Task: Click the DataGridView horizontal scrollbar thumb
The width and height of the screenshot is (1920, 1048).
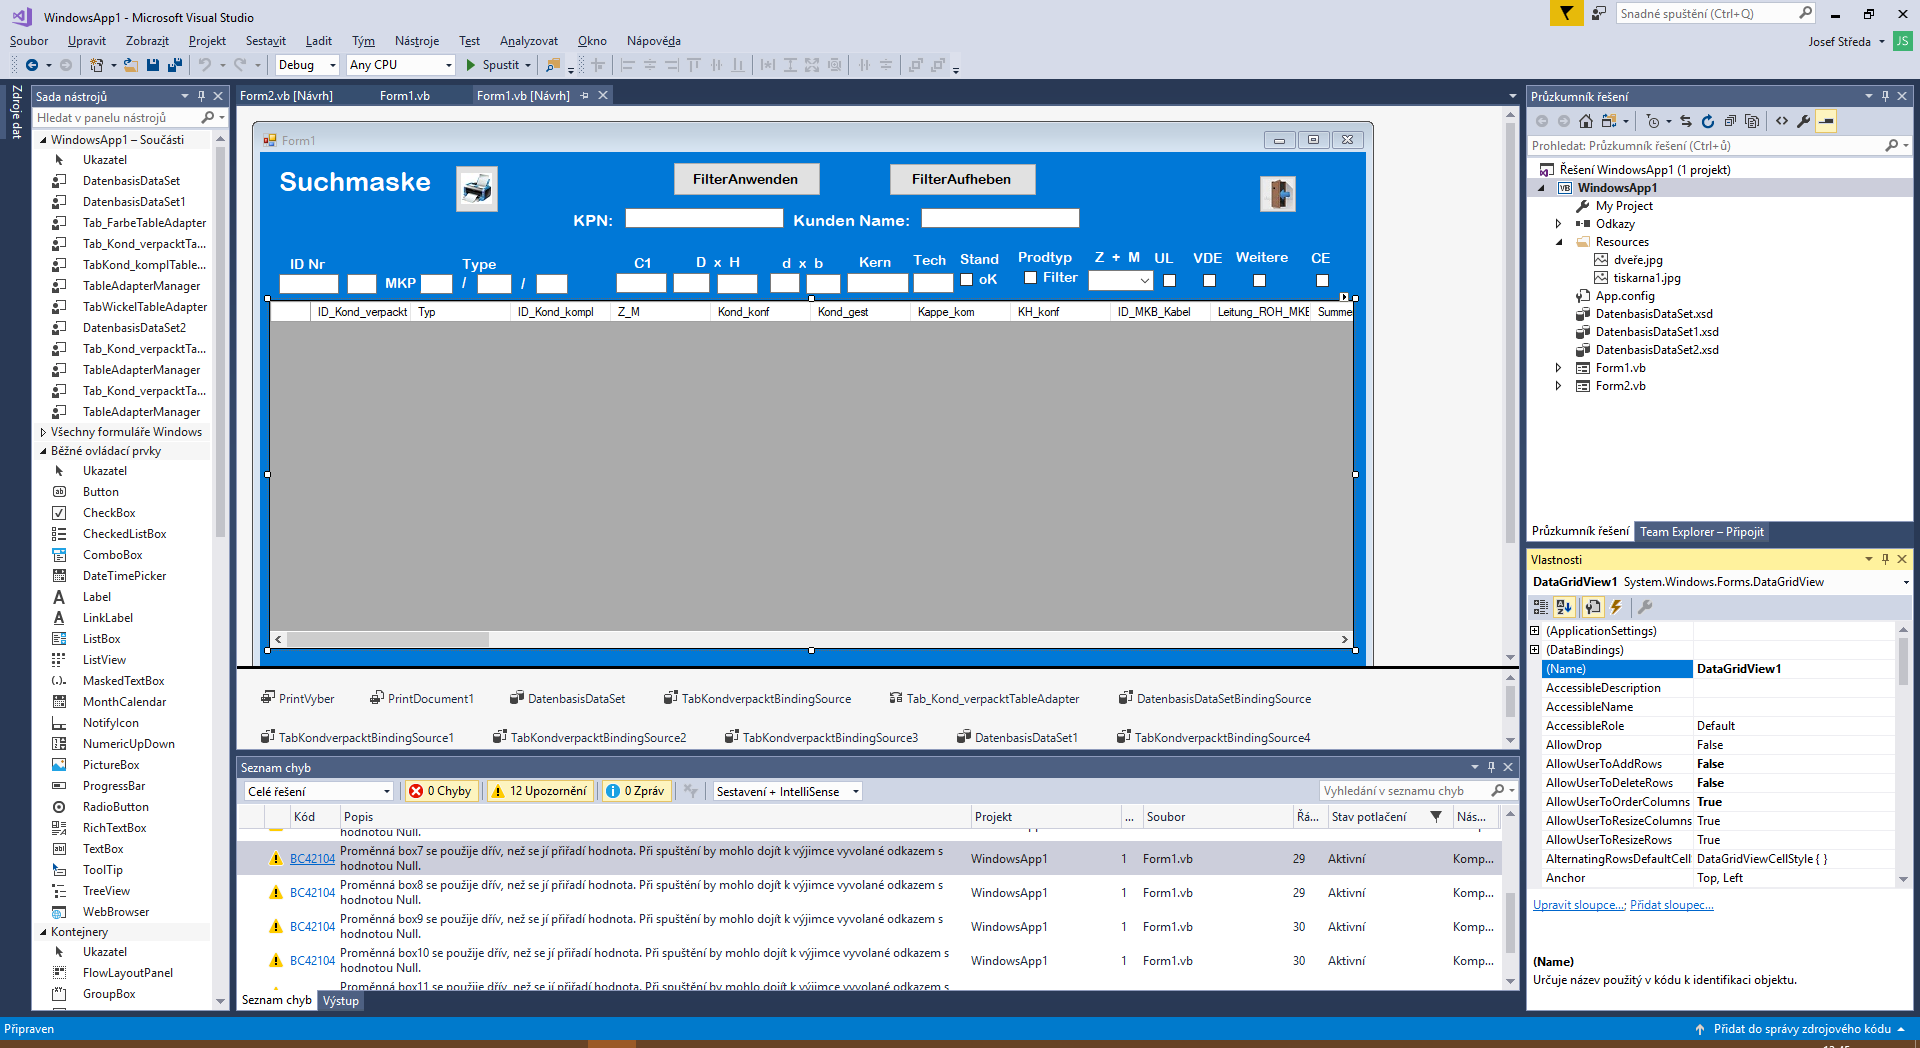Action: pos(388,640)
